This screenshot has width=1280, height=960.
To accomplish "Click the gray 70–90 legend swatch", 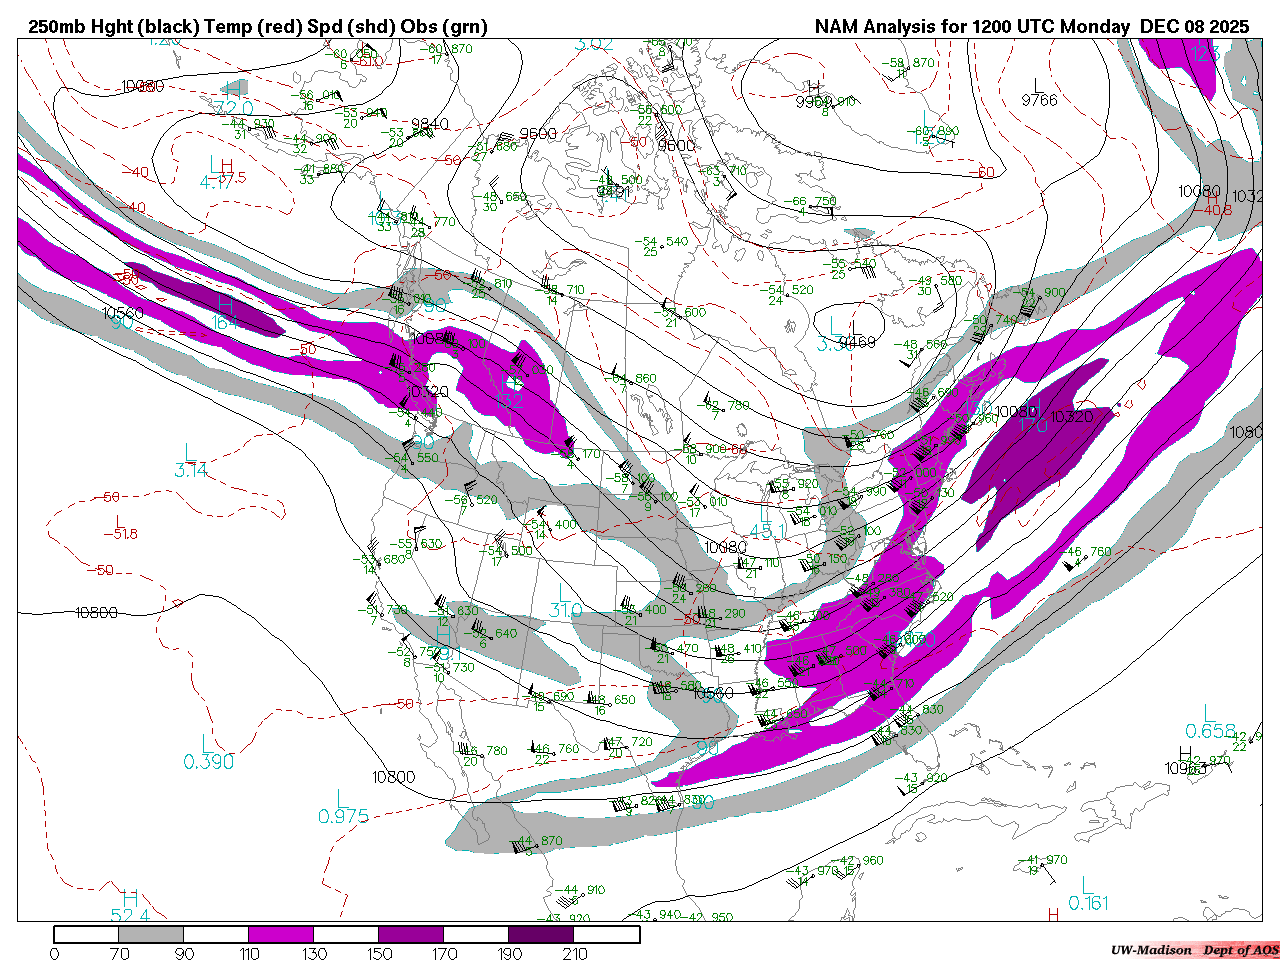I will [x=152, y=935].
